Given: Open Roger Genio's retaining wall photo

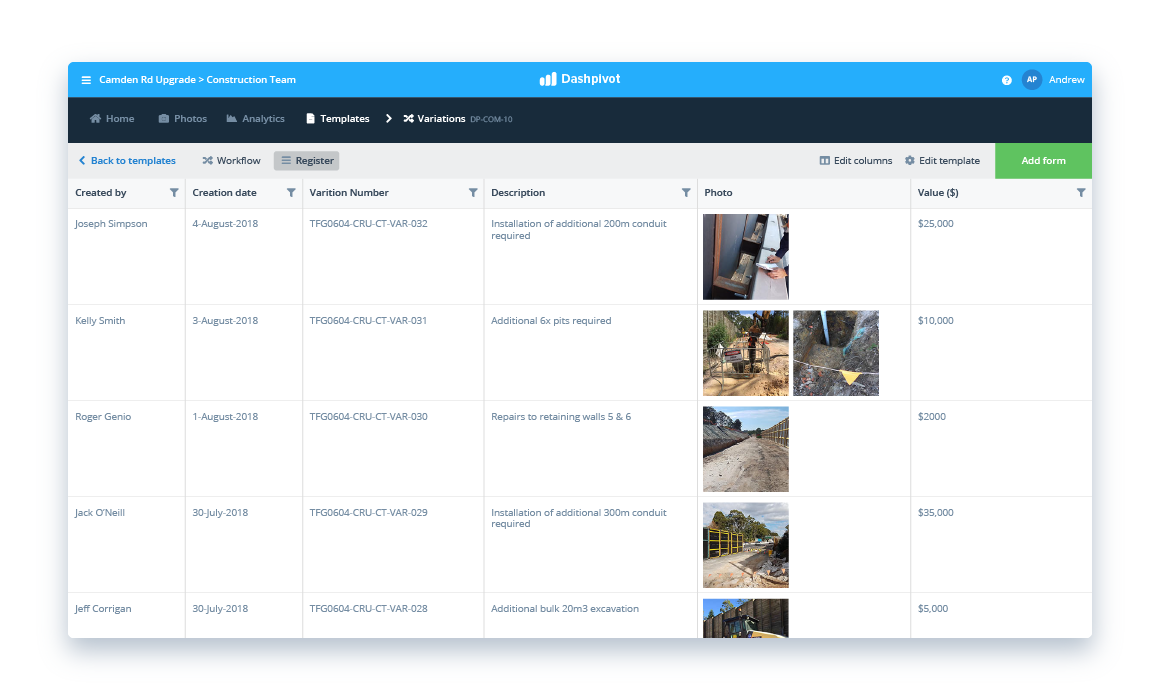Looking at the screenshot, I should (x=746, y=449).
